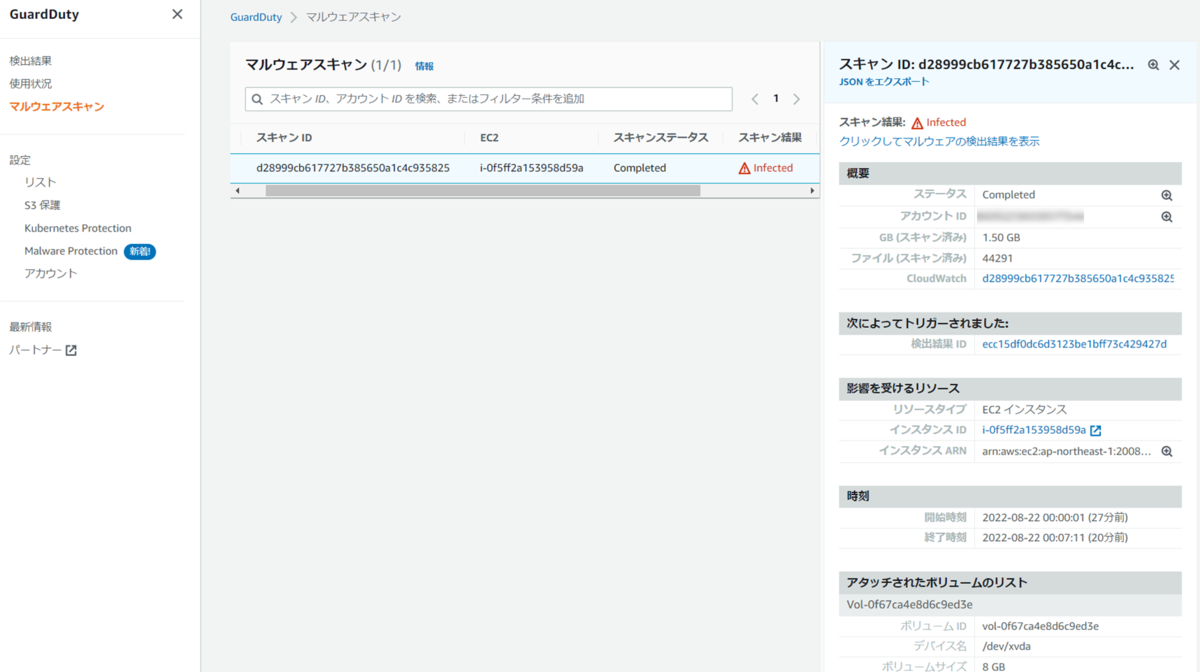Open 最新情報 in the sidebar
1200x672 pixels.
click(x=31, y=327)
